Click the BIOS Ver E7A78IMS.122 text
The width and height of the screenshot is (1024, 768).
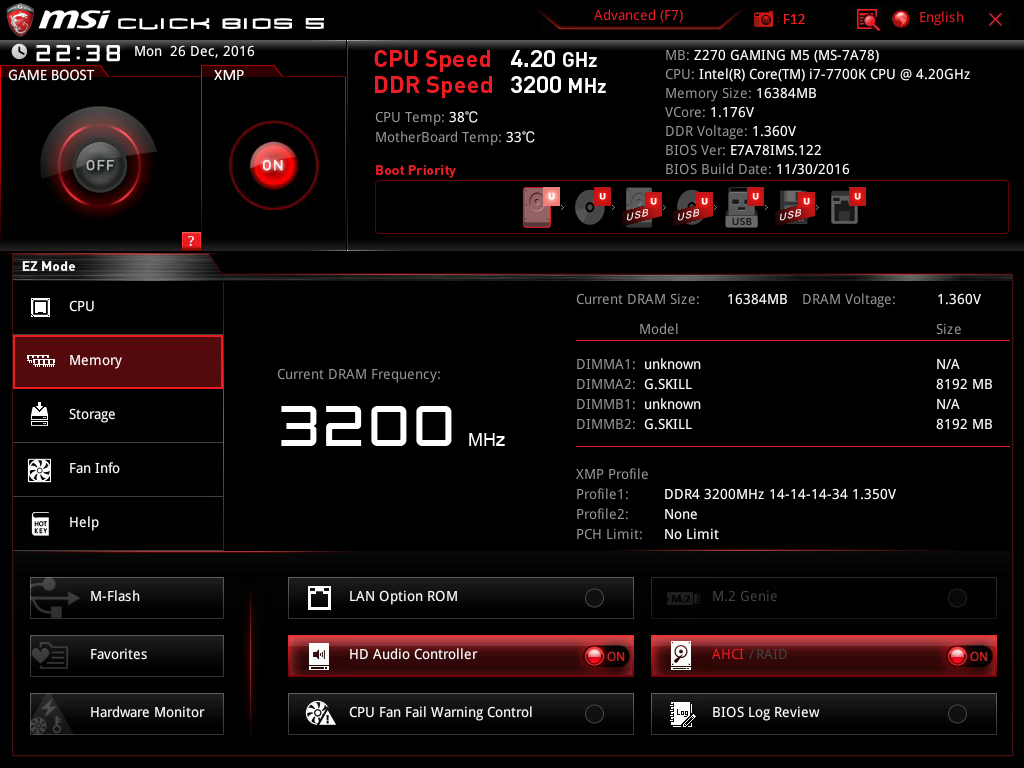(x=743, y=150)
